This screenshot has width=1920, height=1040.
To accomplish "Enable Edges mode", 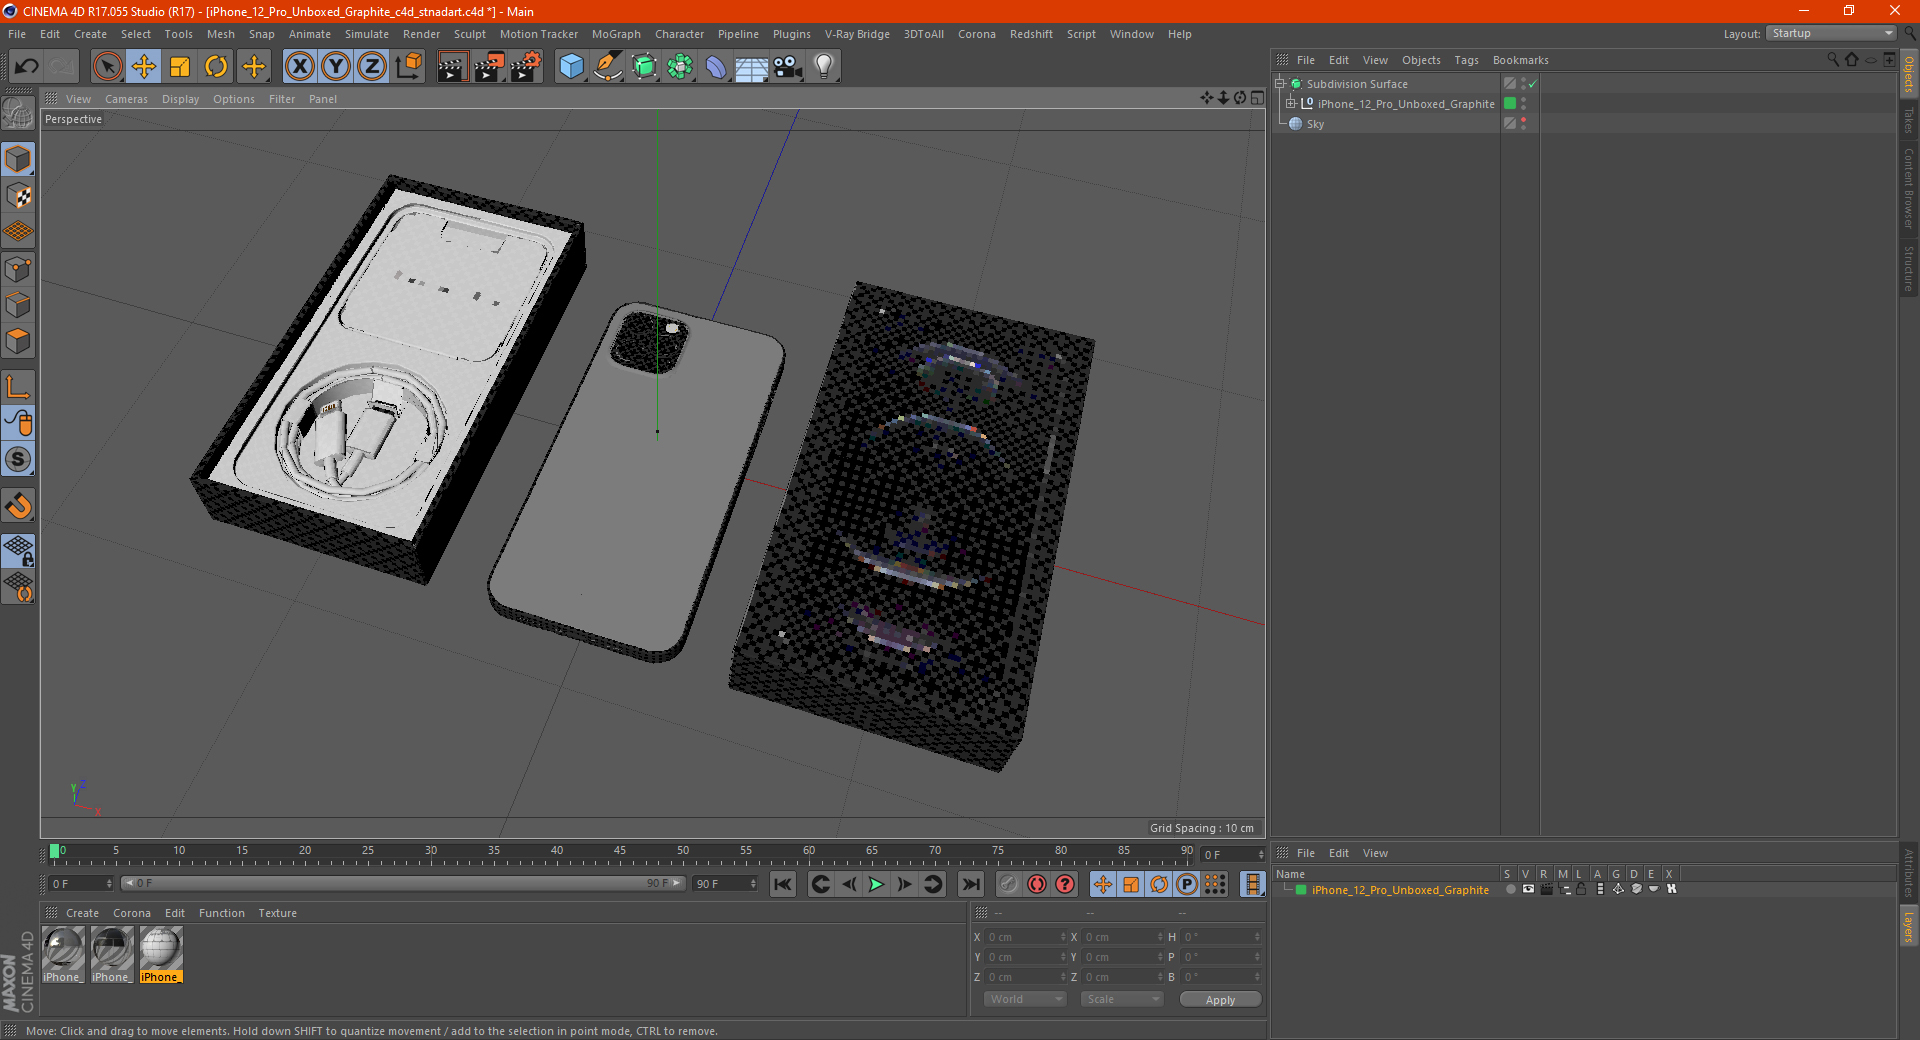I will pos(18,305).
